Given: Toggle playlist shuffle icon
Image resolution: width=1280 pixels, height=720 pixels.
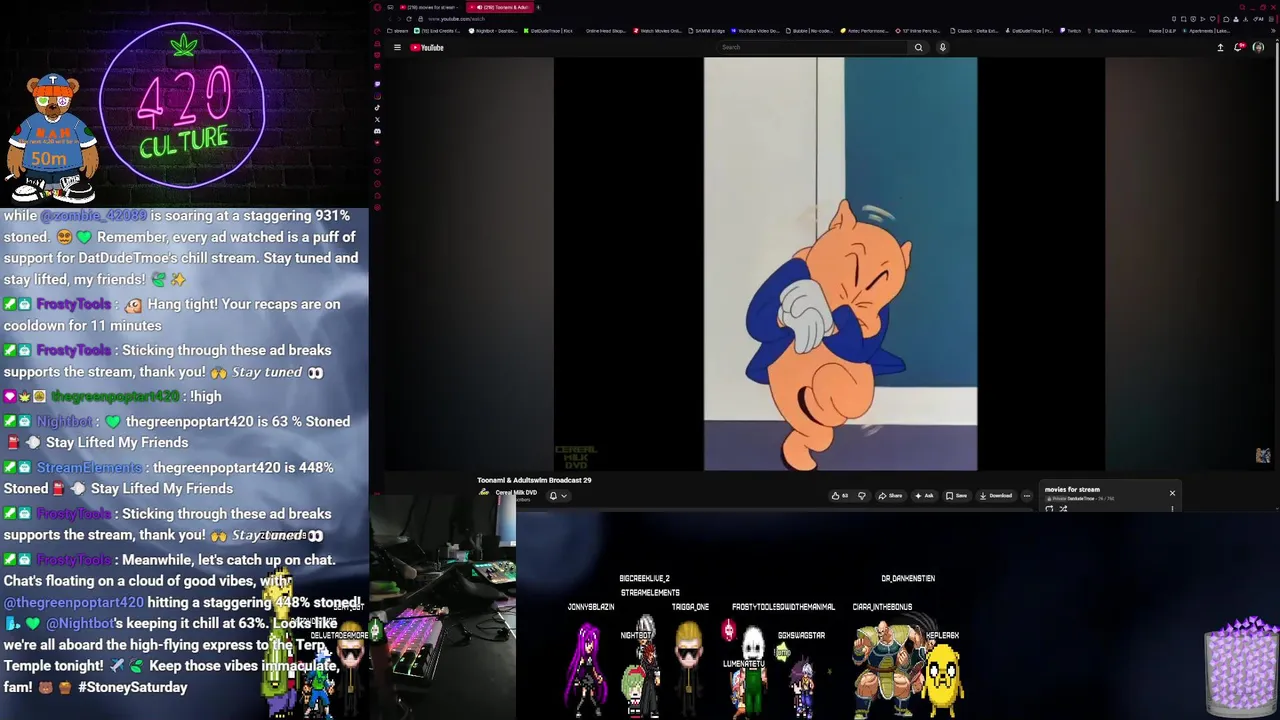Looking at the screenshot, I should (x=1063, y=509).
